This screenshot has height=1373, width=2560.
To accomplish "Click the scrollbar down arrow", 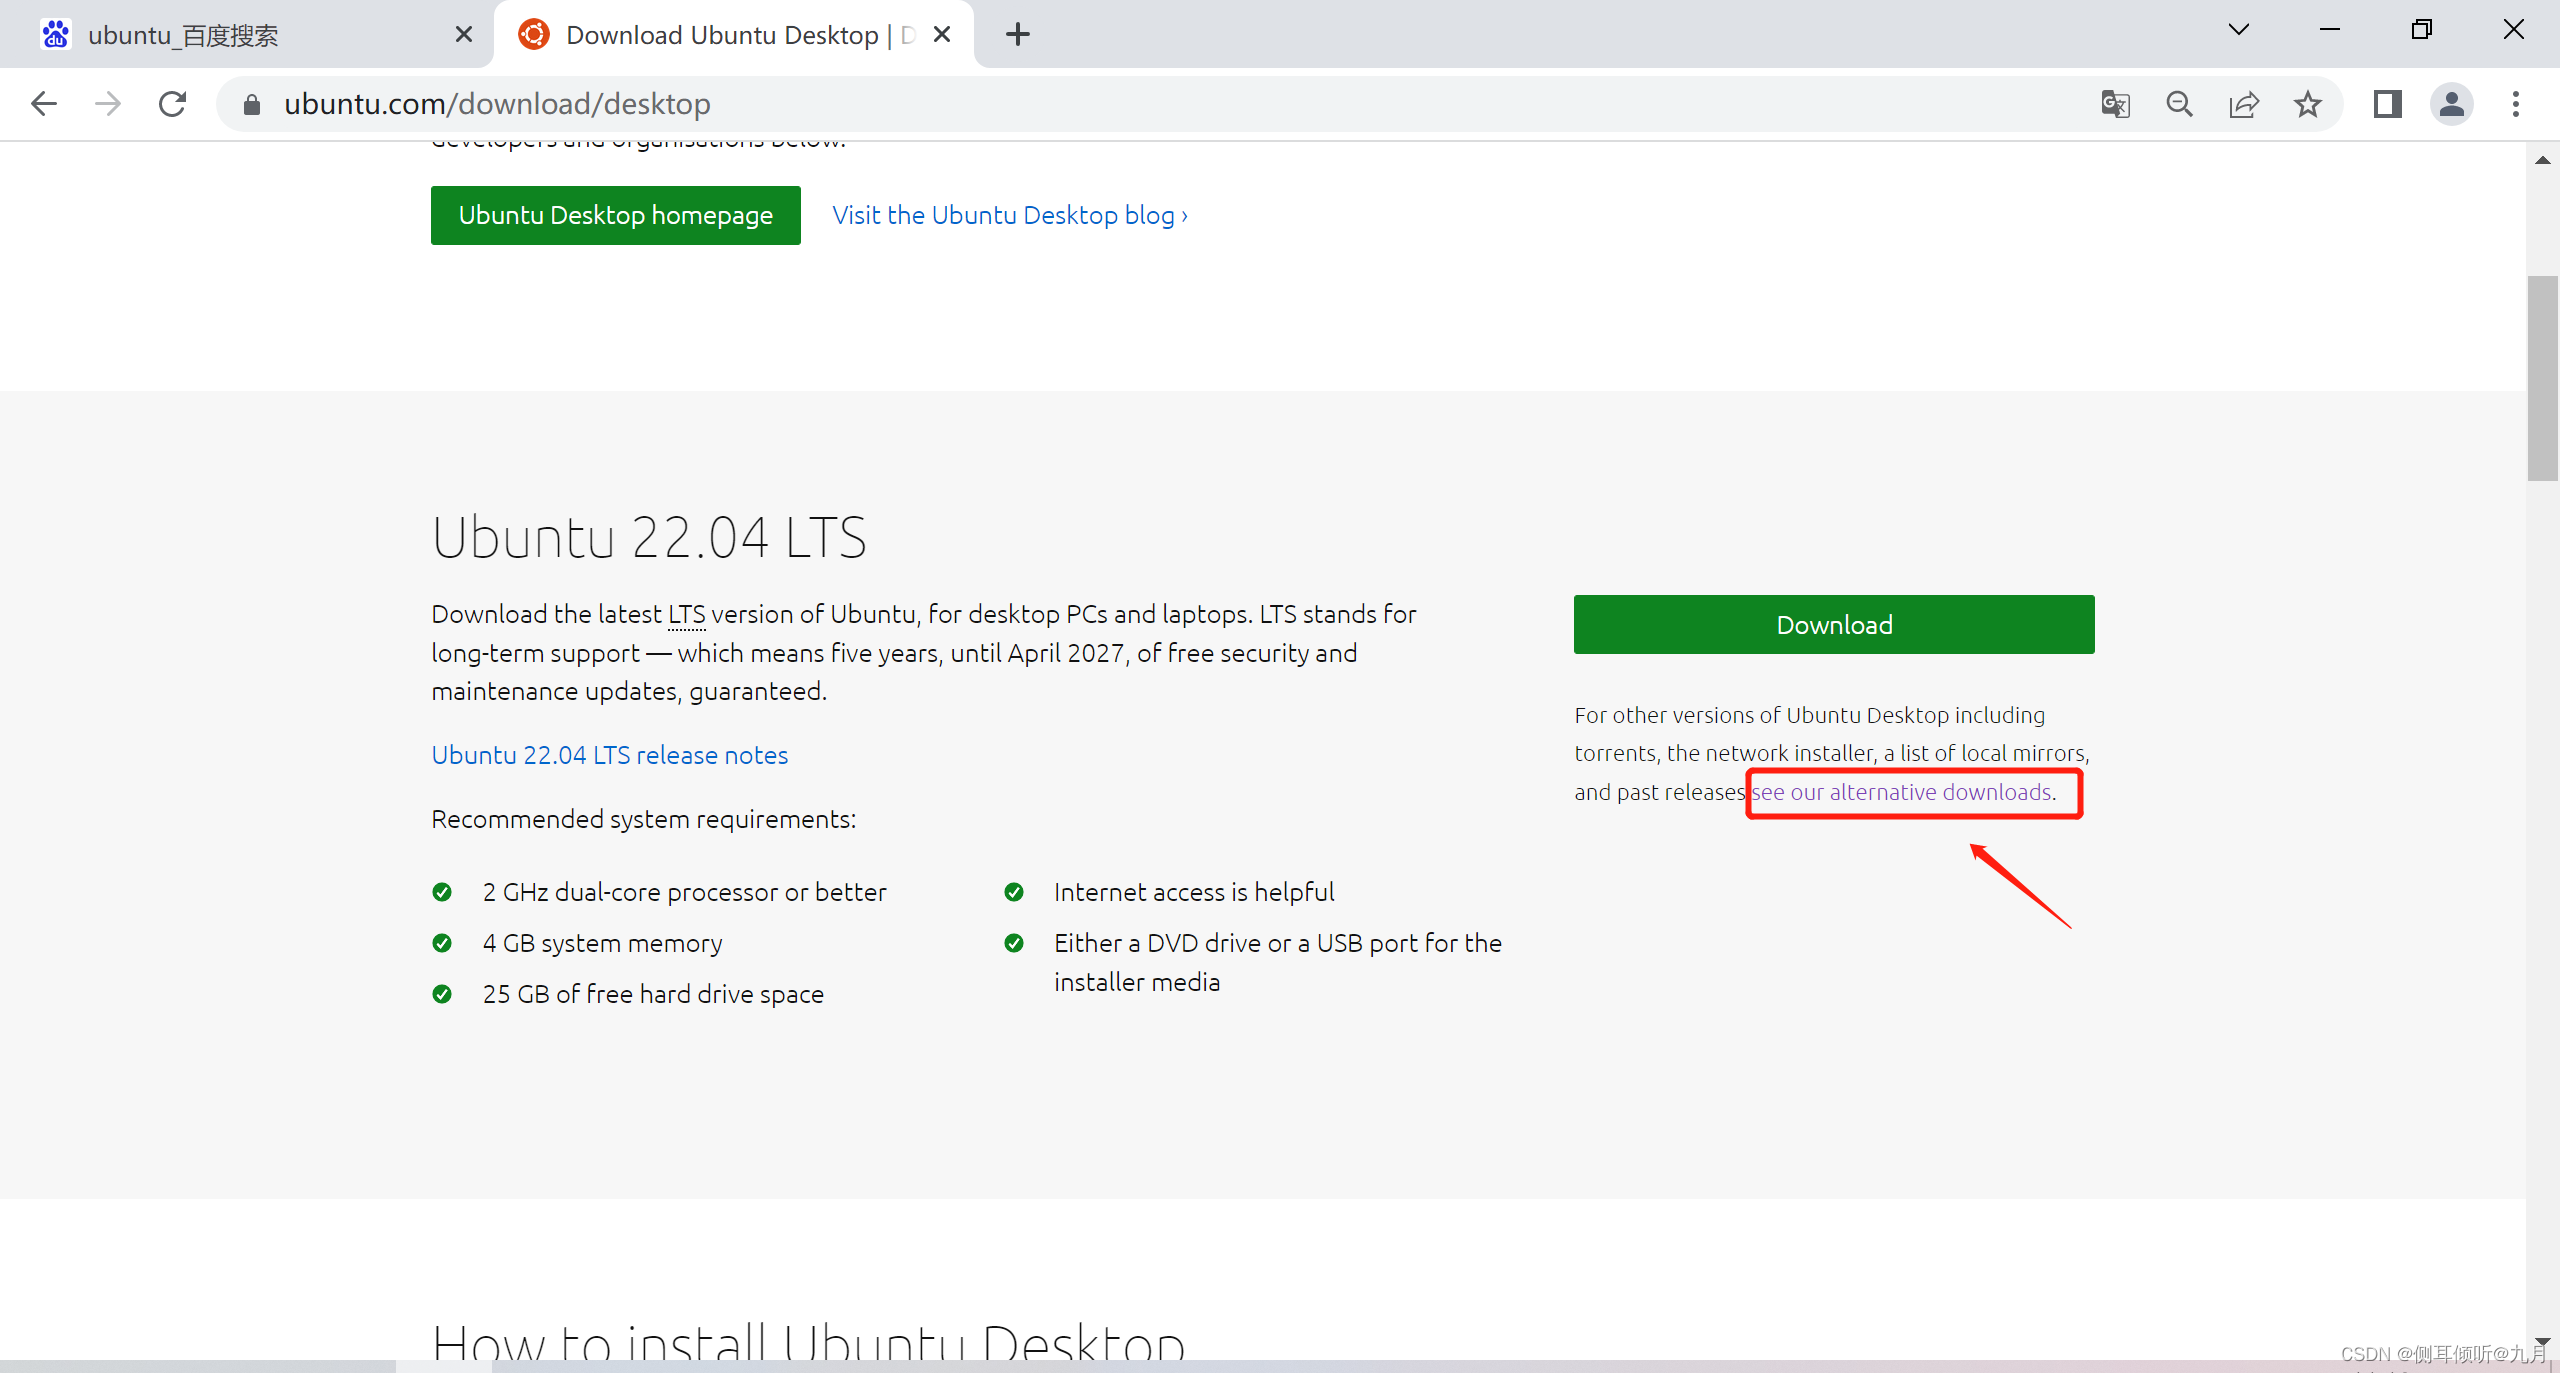I will pyautogui.click(x=2543, y=1342).
